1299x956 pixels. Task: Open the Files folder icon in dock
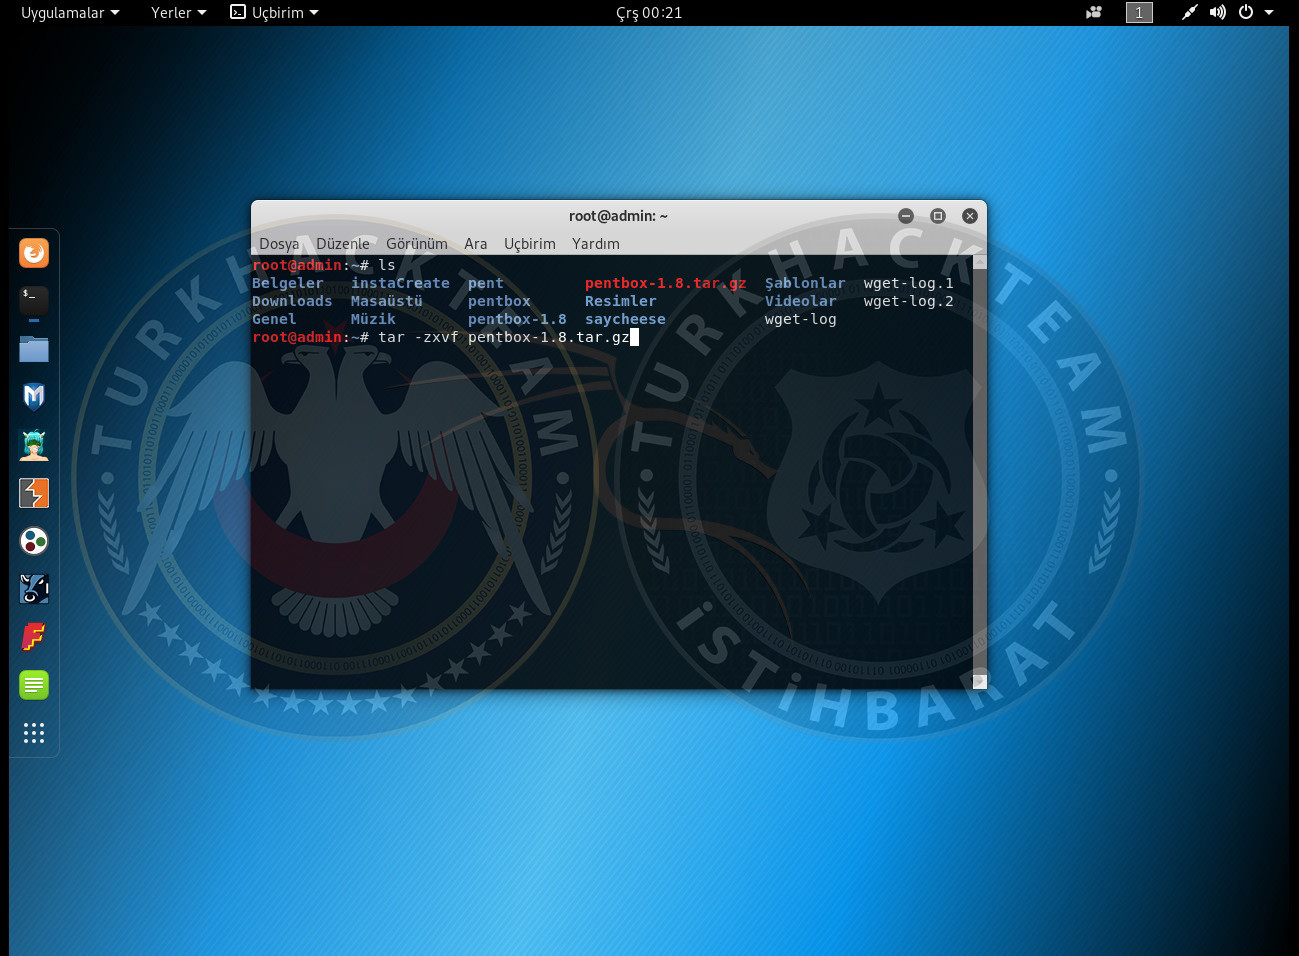click(x=34, y=349)
